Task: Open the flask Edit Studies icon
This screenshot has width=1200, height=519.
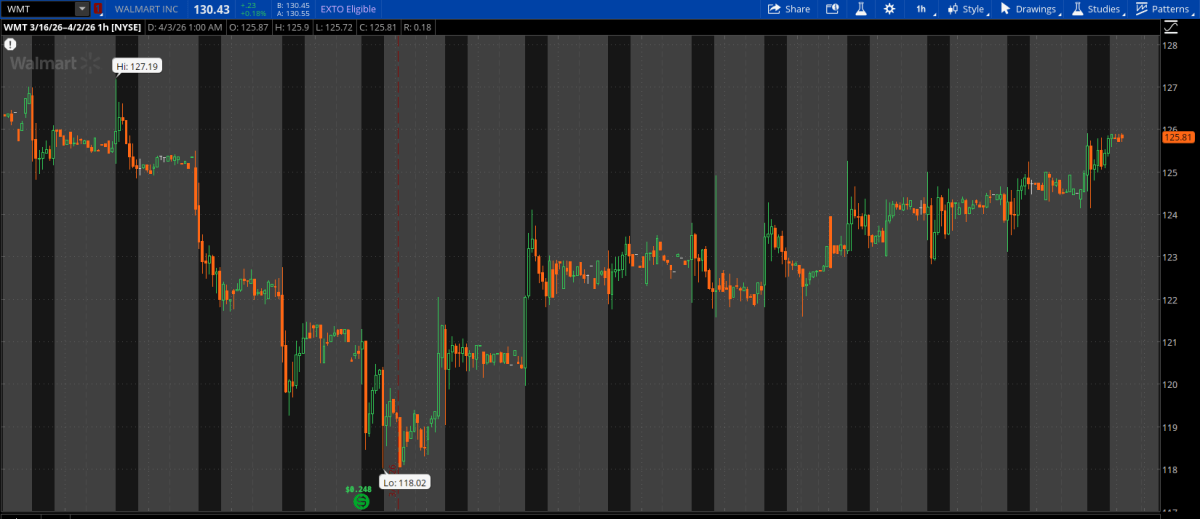Action: (x=859, y=9)
